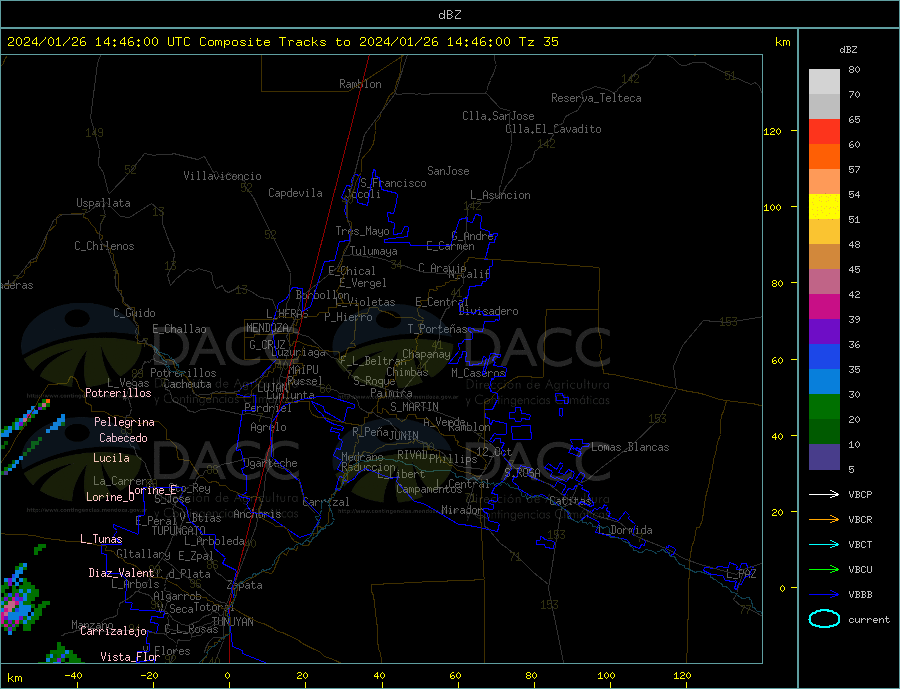This screenshot has height=689, width=900.
Task: Click the S_ROSA label
Action: 522,473
